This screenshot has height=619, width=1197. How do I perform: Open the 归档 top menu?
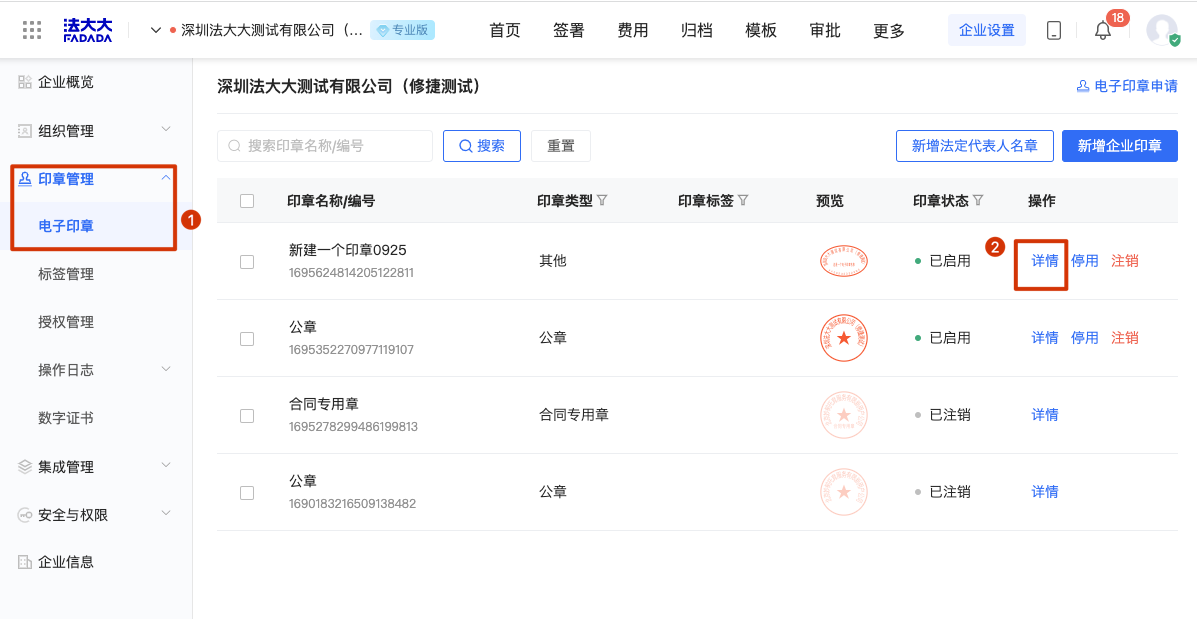[697, 31]
